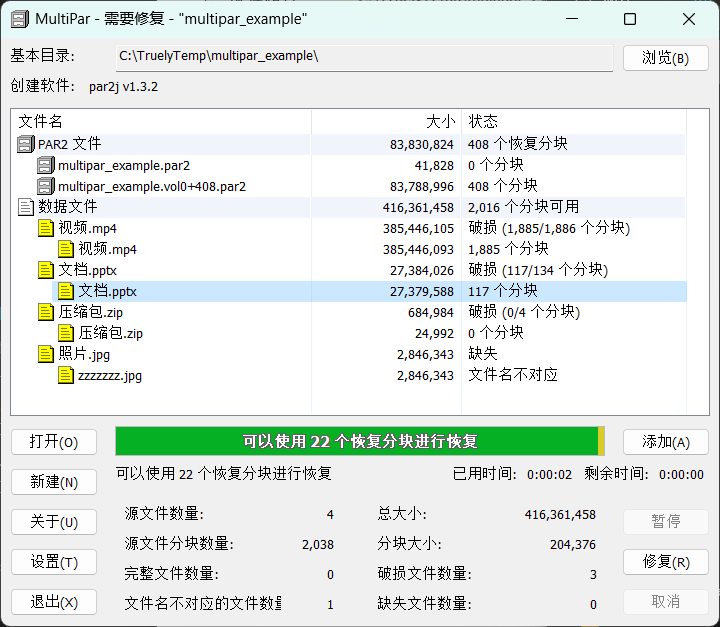Click the multipar_example.par2 file icon
The width and height of the screenshot is (720, 627).
click(x=46, y=166)
